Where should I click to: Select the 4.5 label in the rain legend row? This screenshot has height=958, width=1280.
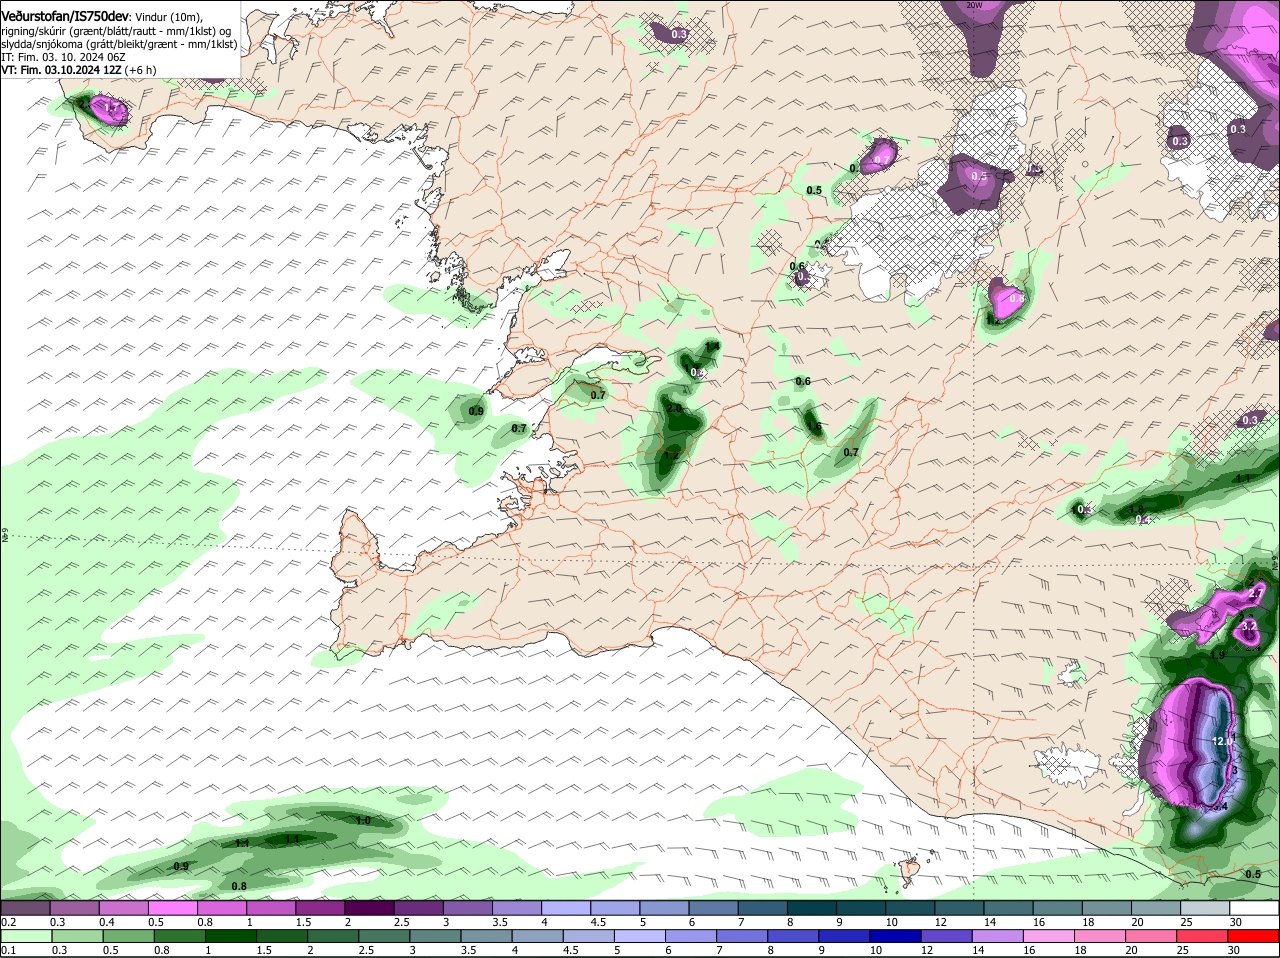click(571, 949)
